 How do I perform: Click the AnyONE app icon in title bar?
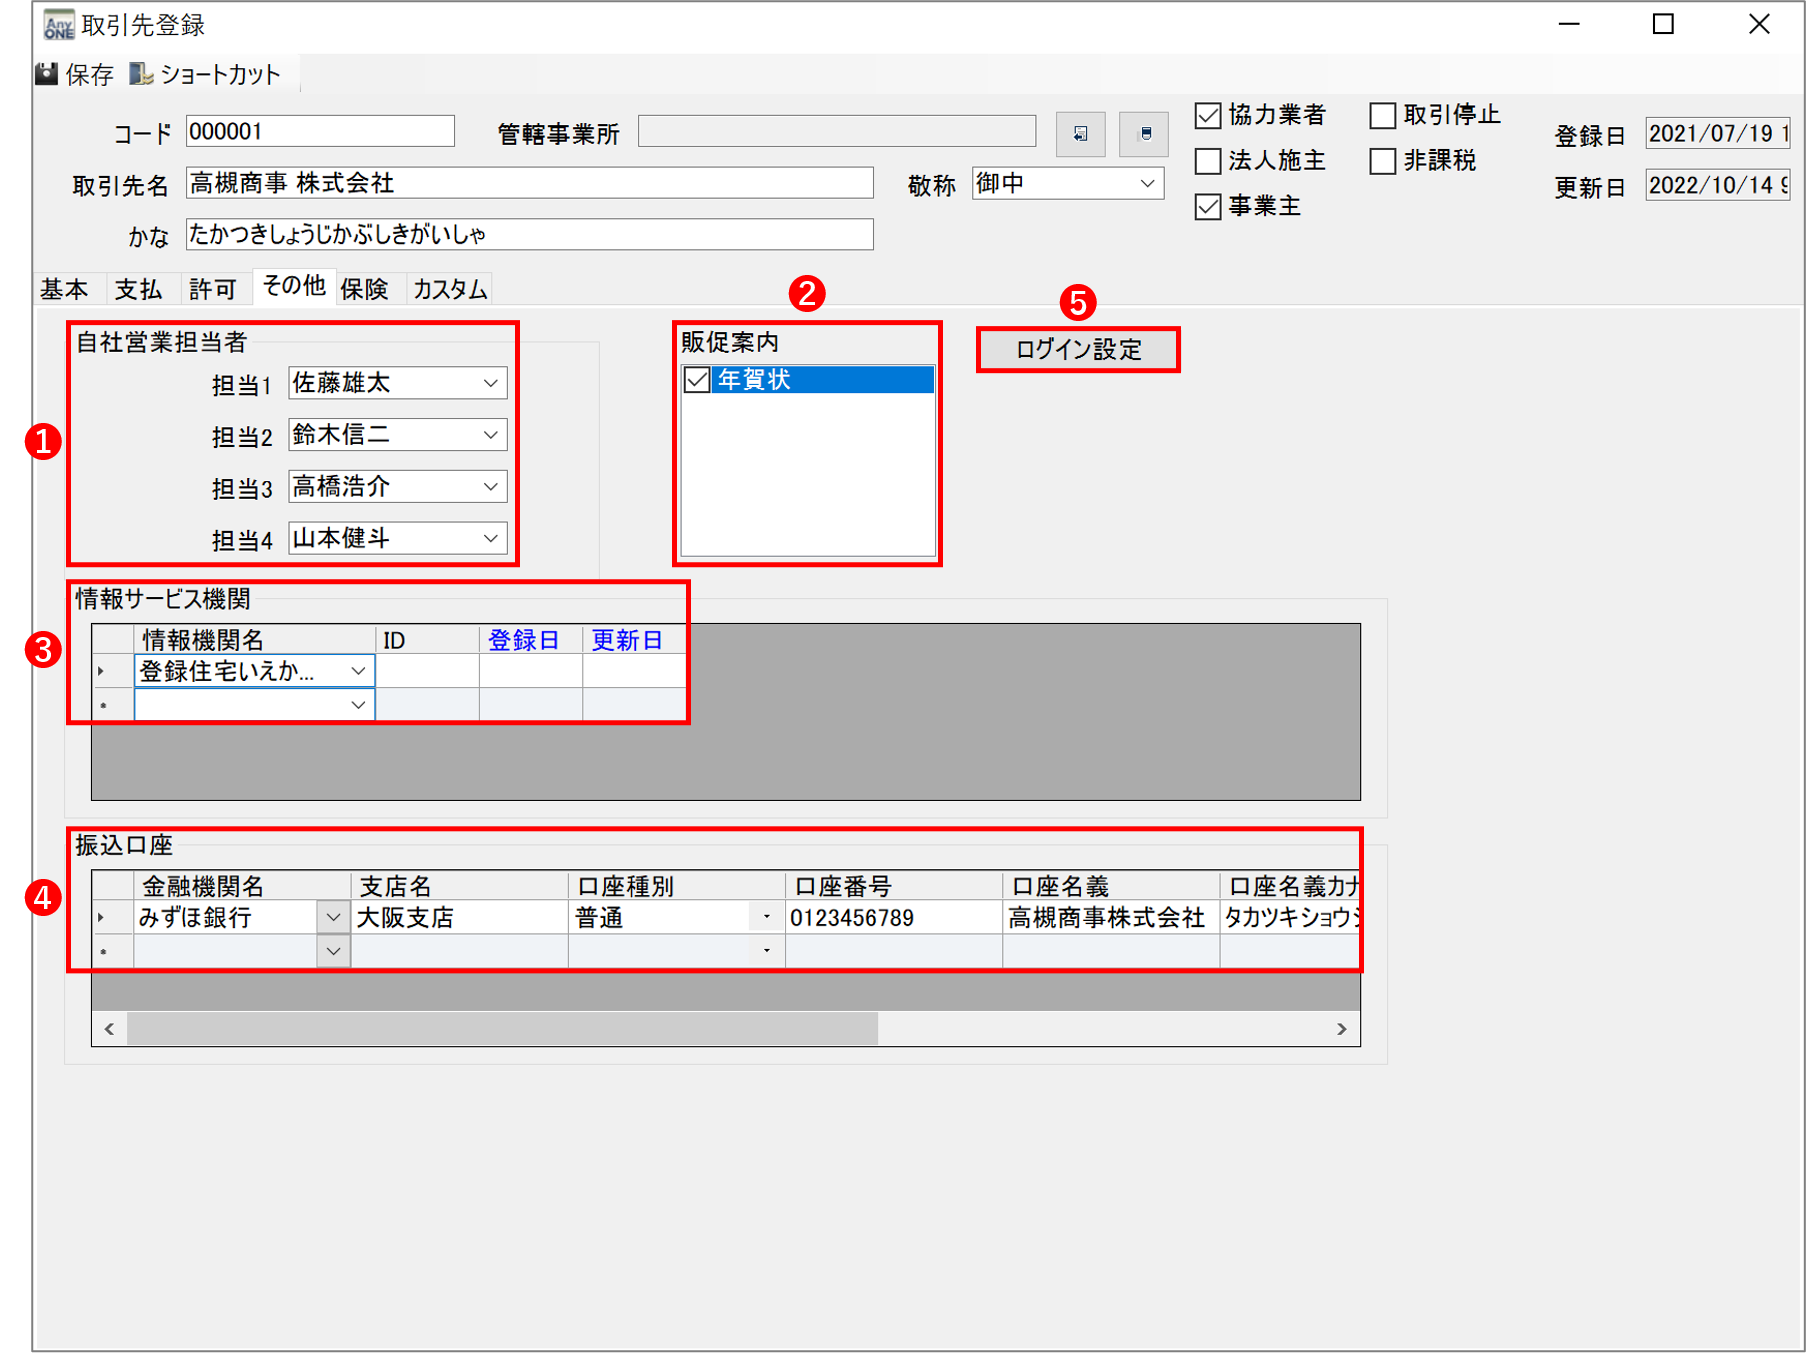point(58,25)
